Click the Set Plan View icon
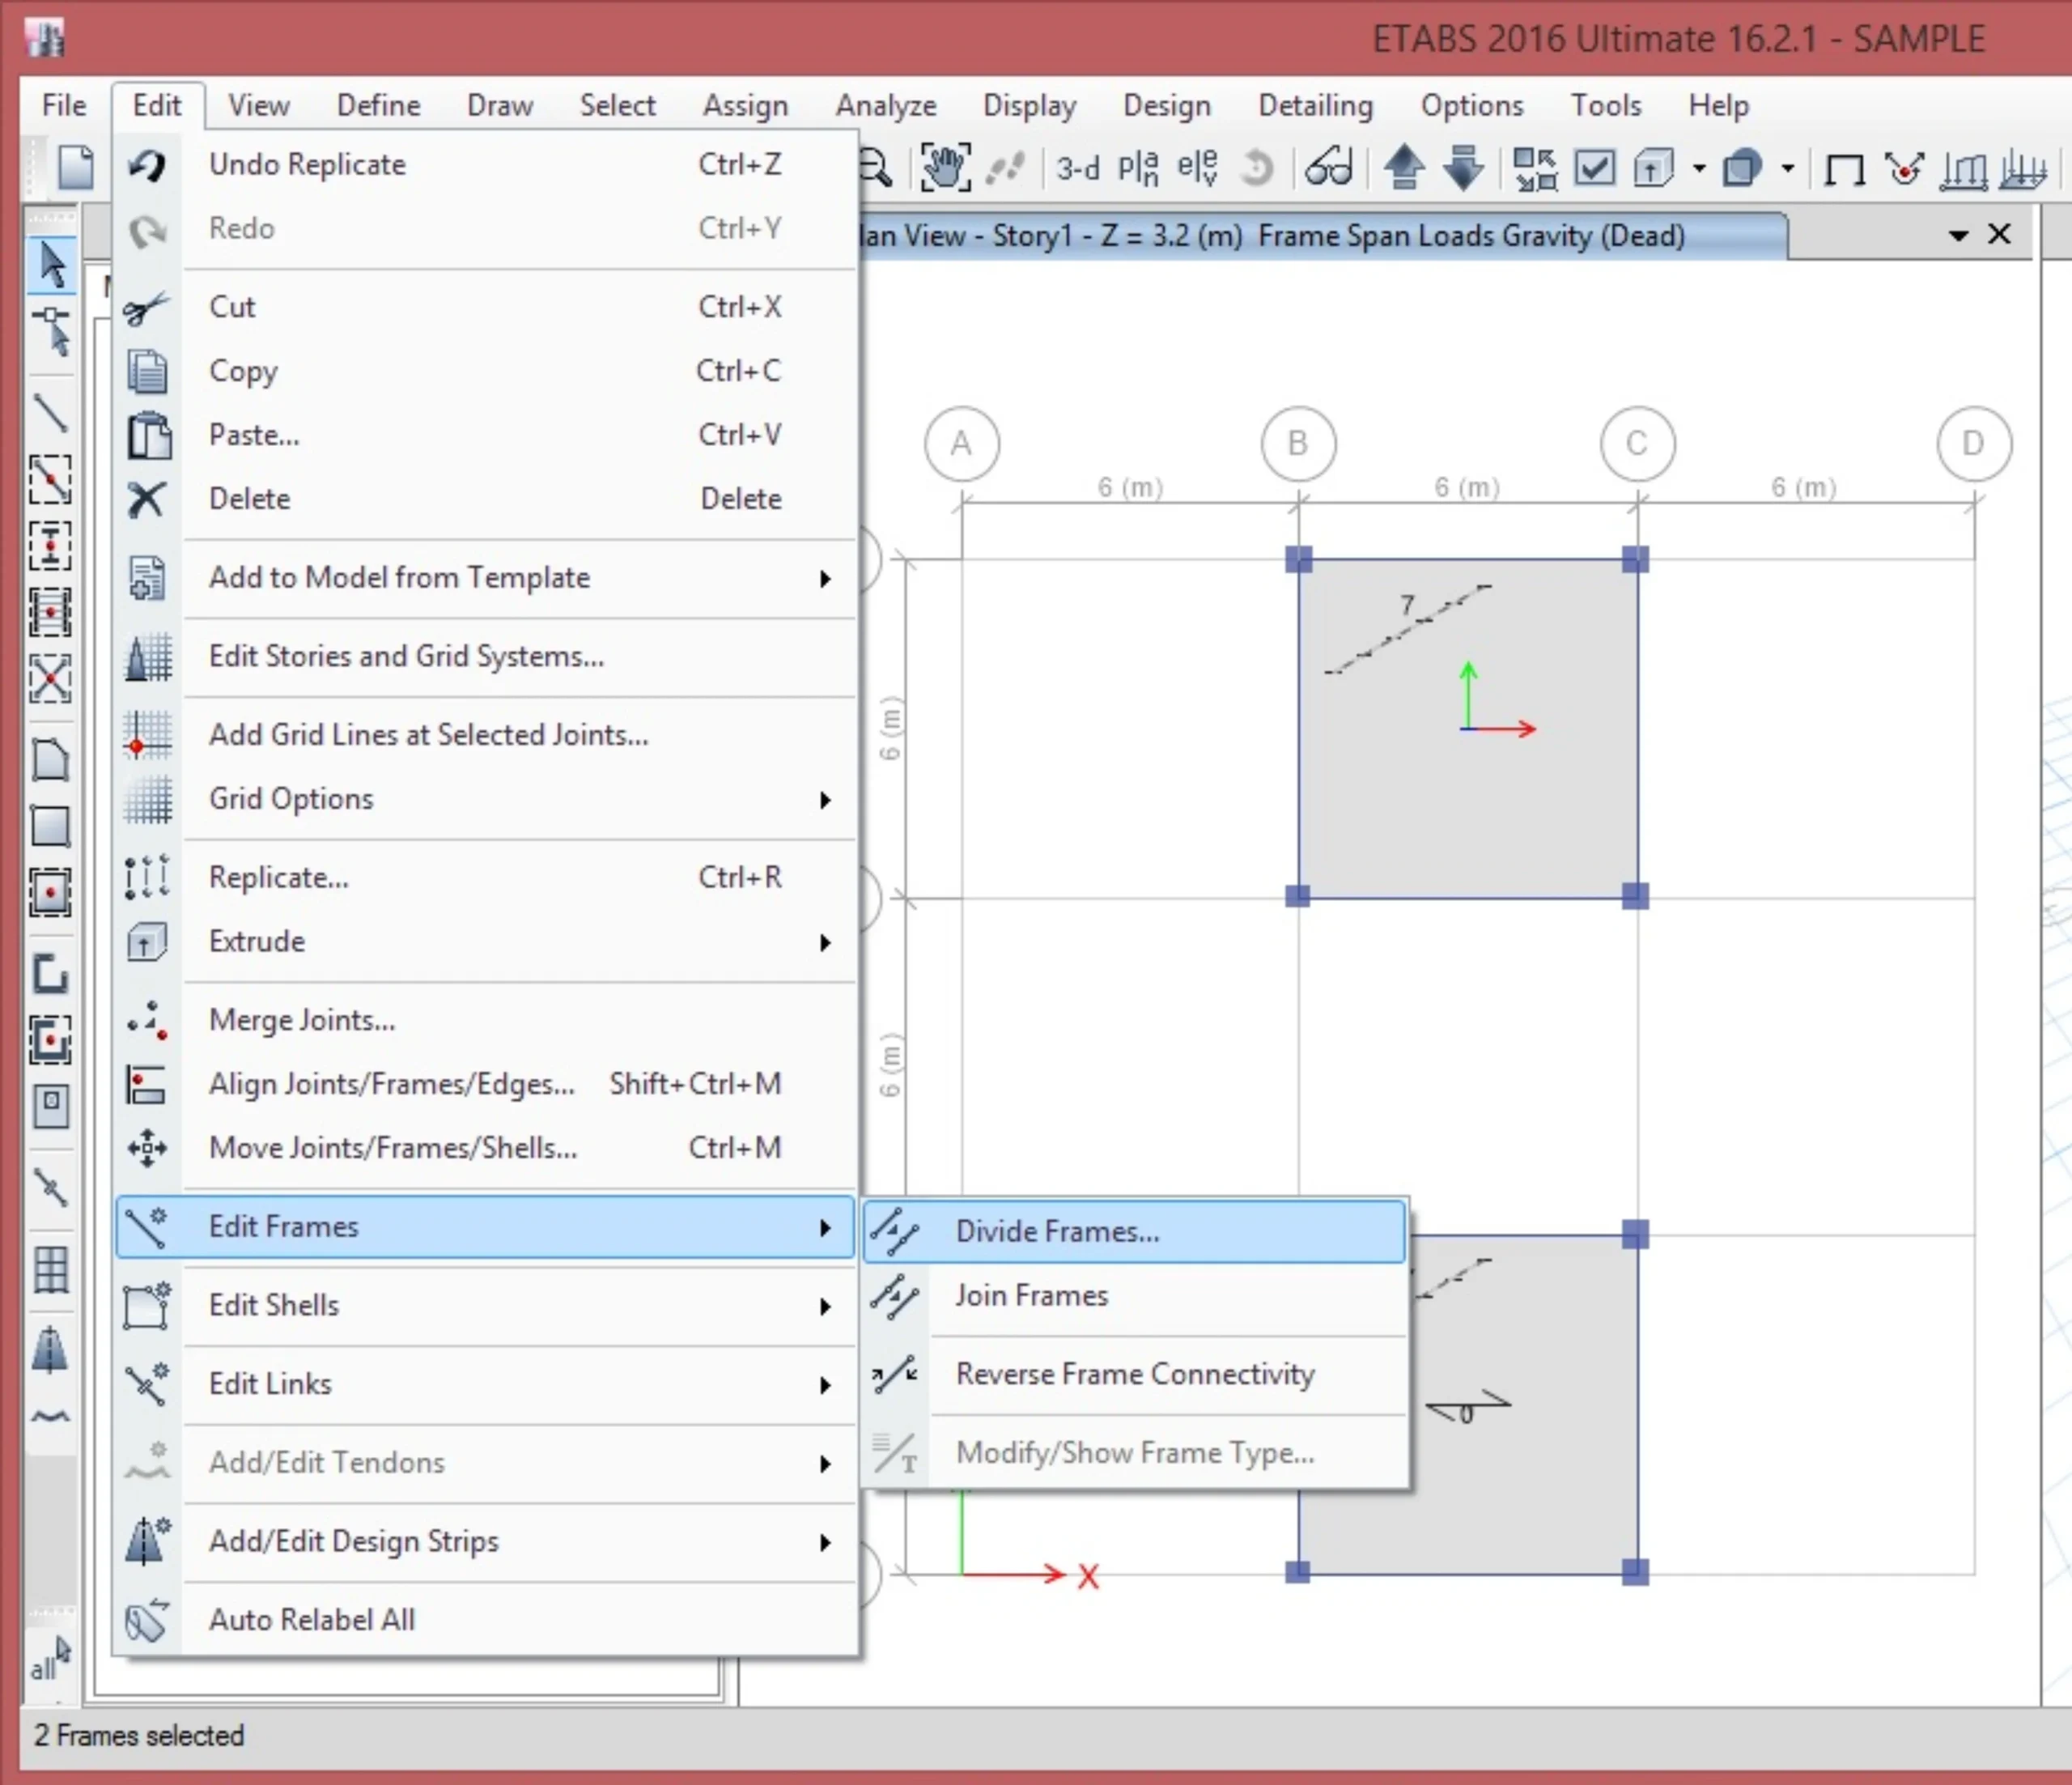 (1137, 168)
